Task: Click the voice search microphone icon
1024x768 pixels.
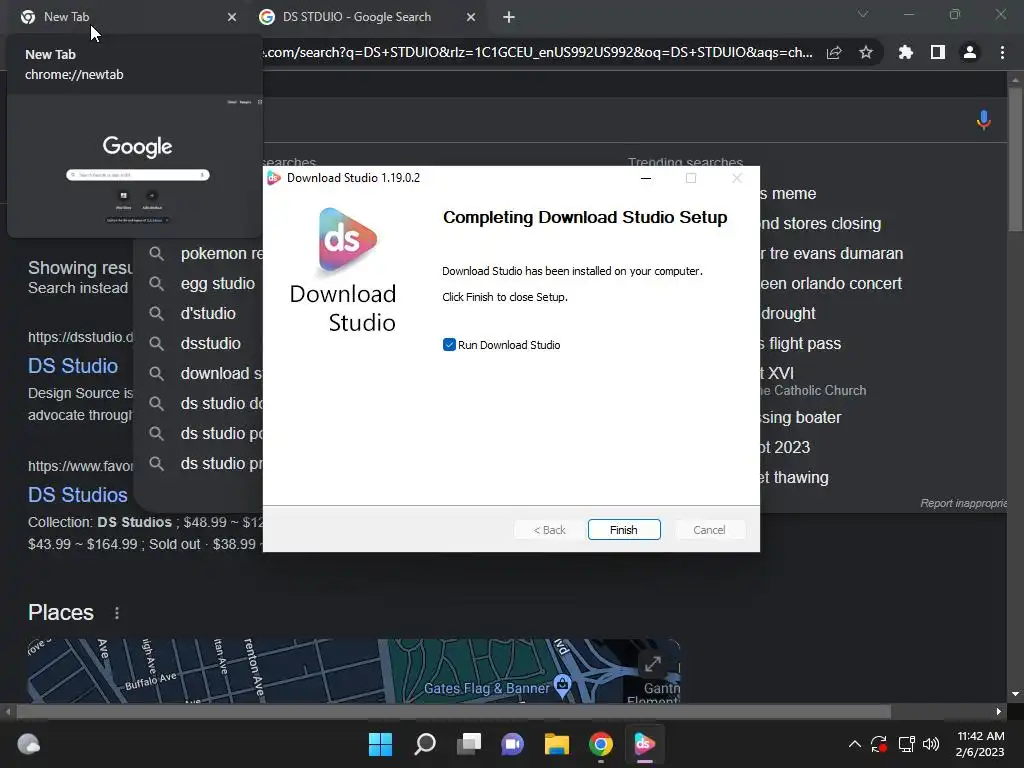Action: coord(984,120)
